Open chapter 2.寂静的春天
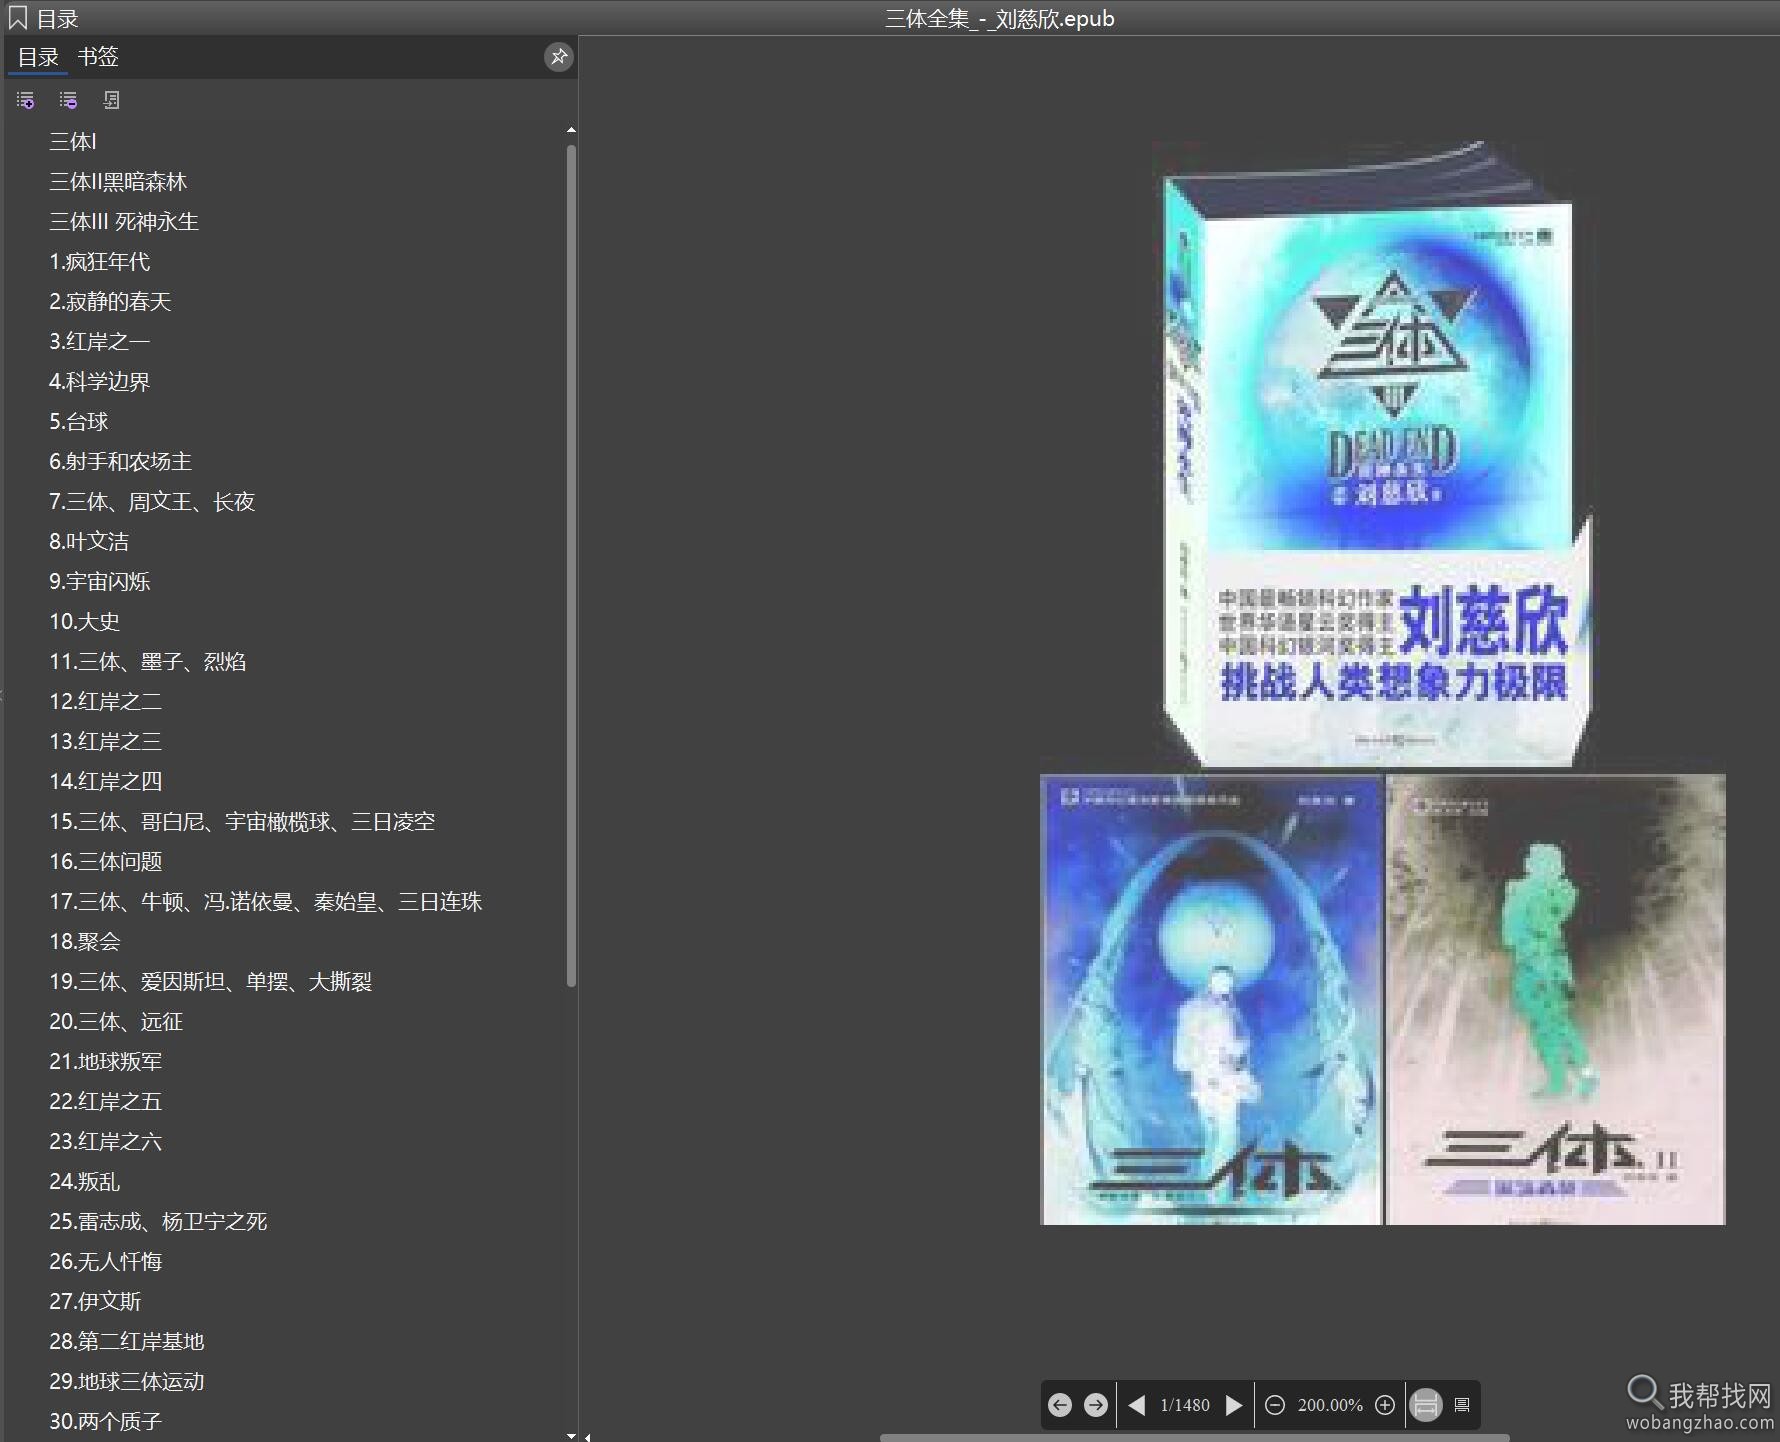 pyautogui.click(x=110, y=302)
